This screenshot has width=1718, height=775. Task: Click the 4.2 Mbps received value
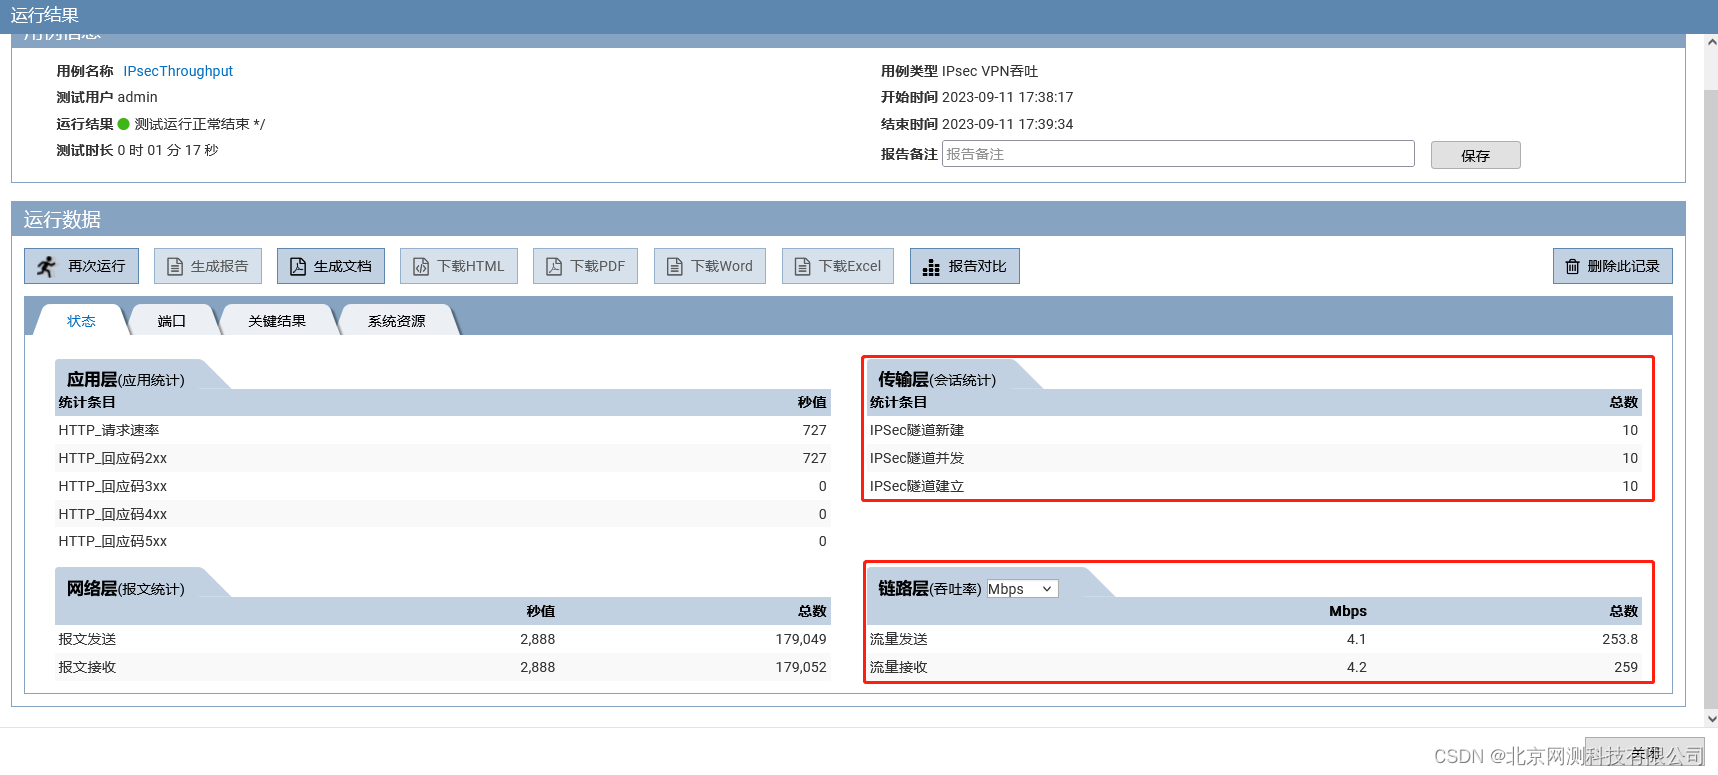click(x=1356, y=667)
